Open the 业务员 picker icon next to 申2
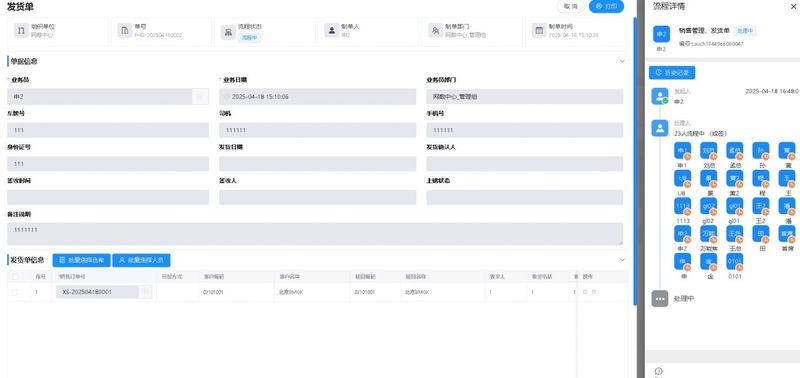Viewport: 800px width, 378px height. point(201,96)
